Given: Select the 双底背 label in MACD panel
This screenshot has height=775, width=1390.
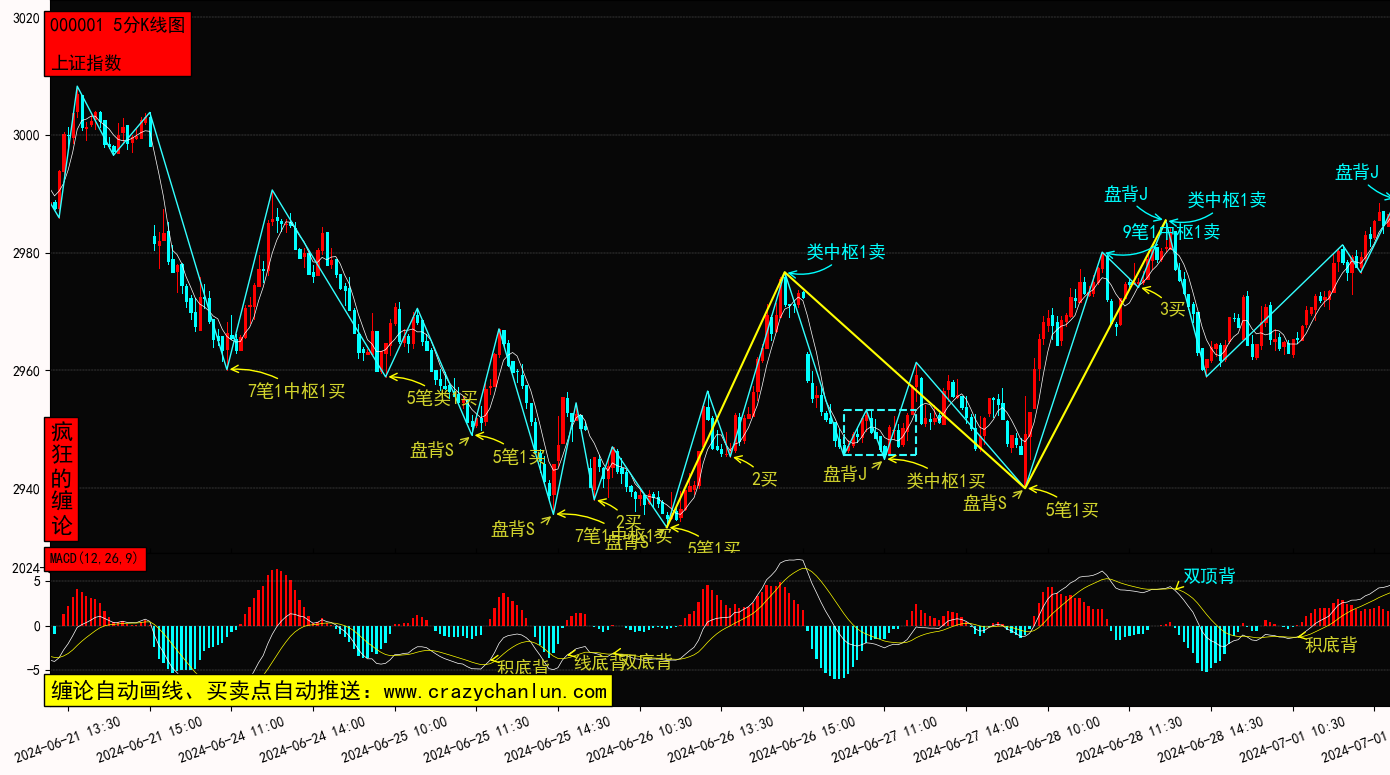Looking at the screenshot, I should click(648, 661).
